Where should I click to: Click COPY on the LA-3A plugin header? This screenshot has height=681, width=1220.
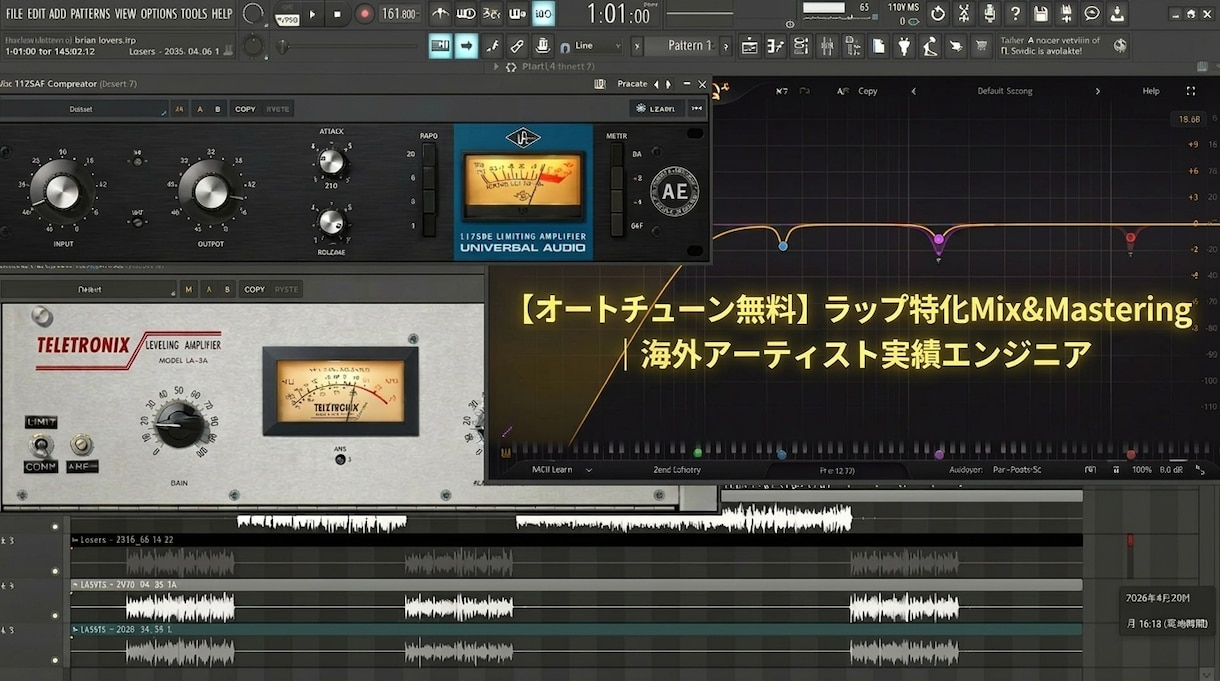click(255, 289)
